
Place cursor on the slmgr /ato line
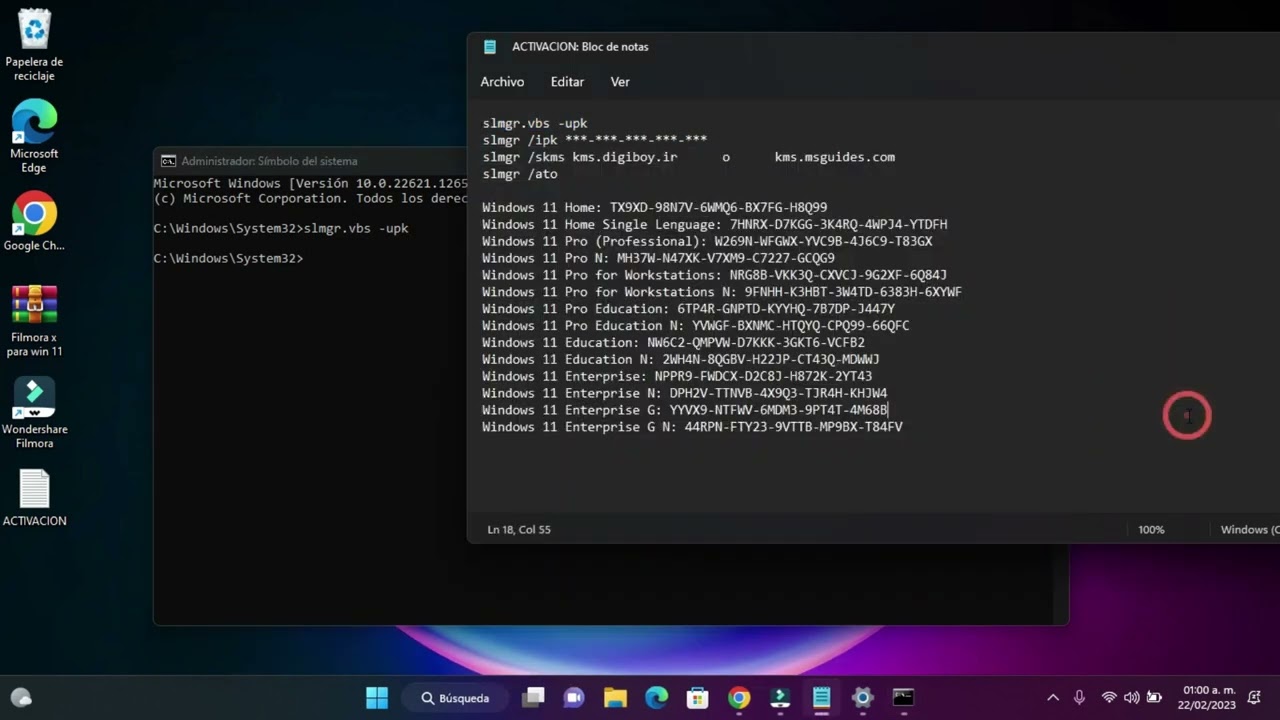(x=520, y=174)
